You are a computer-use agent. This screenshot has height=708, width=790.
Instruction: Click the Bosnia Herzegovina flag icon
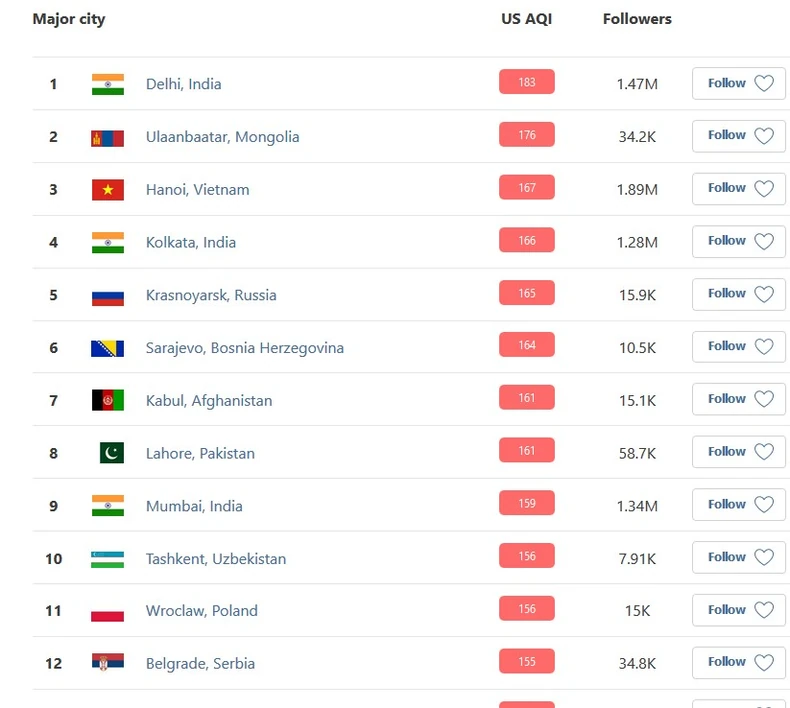tap(107, 348)
